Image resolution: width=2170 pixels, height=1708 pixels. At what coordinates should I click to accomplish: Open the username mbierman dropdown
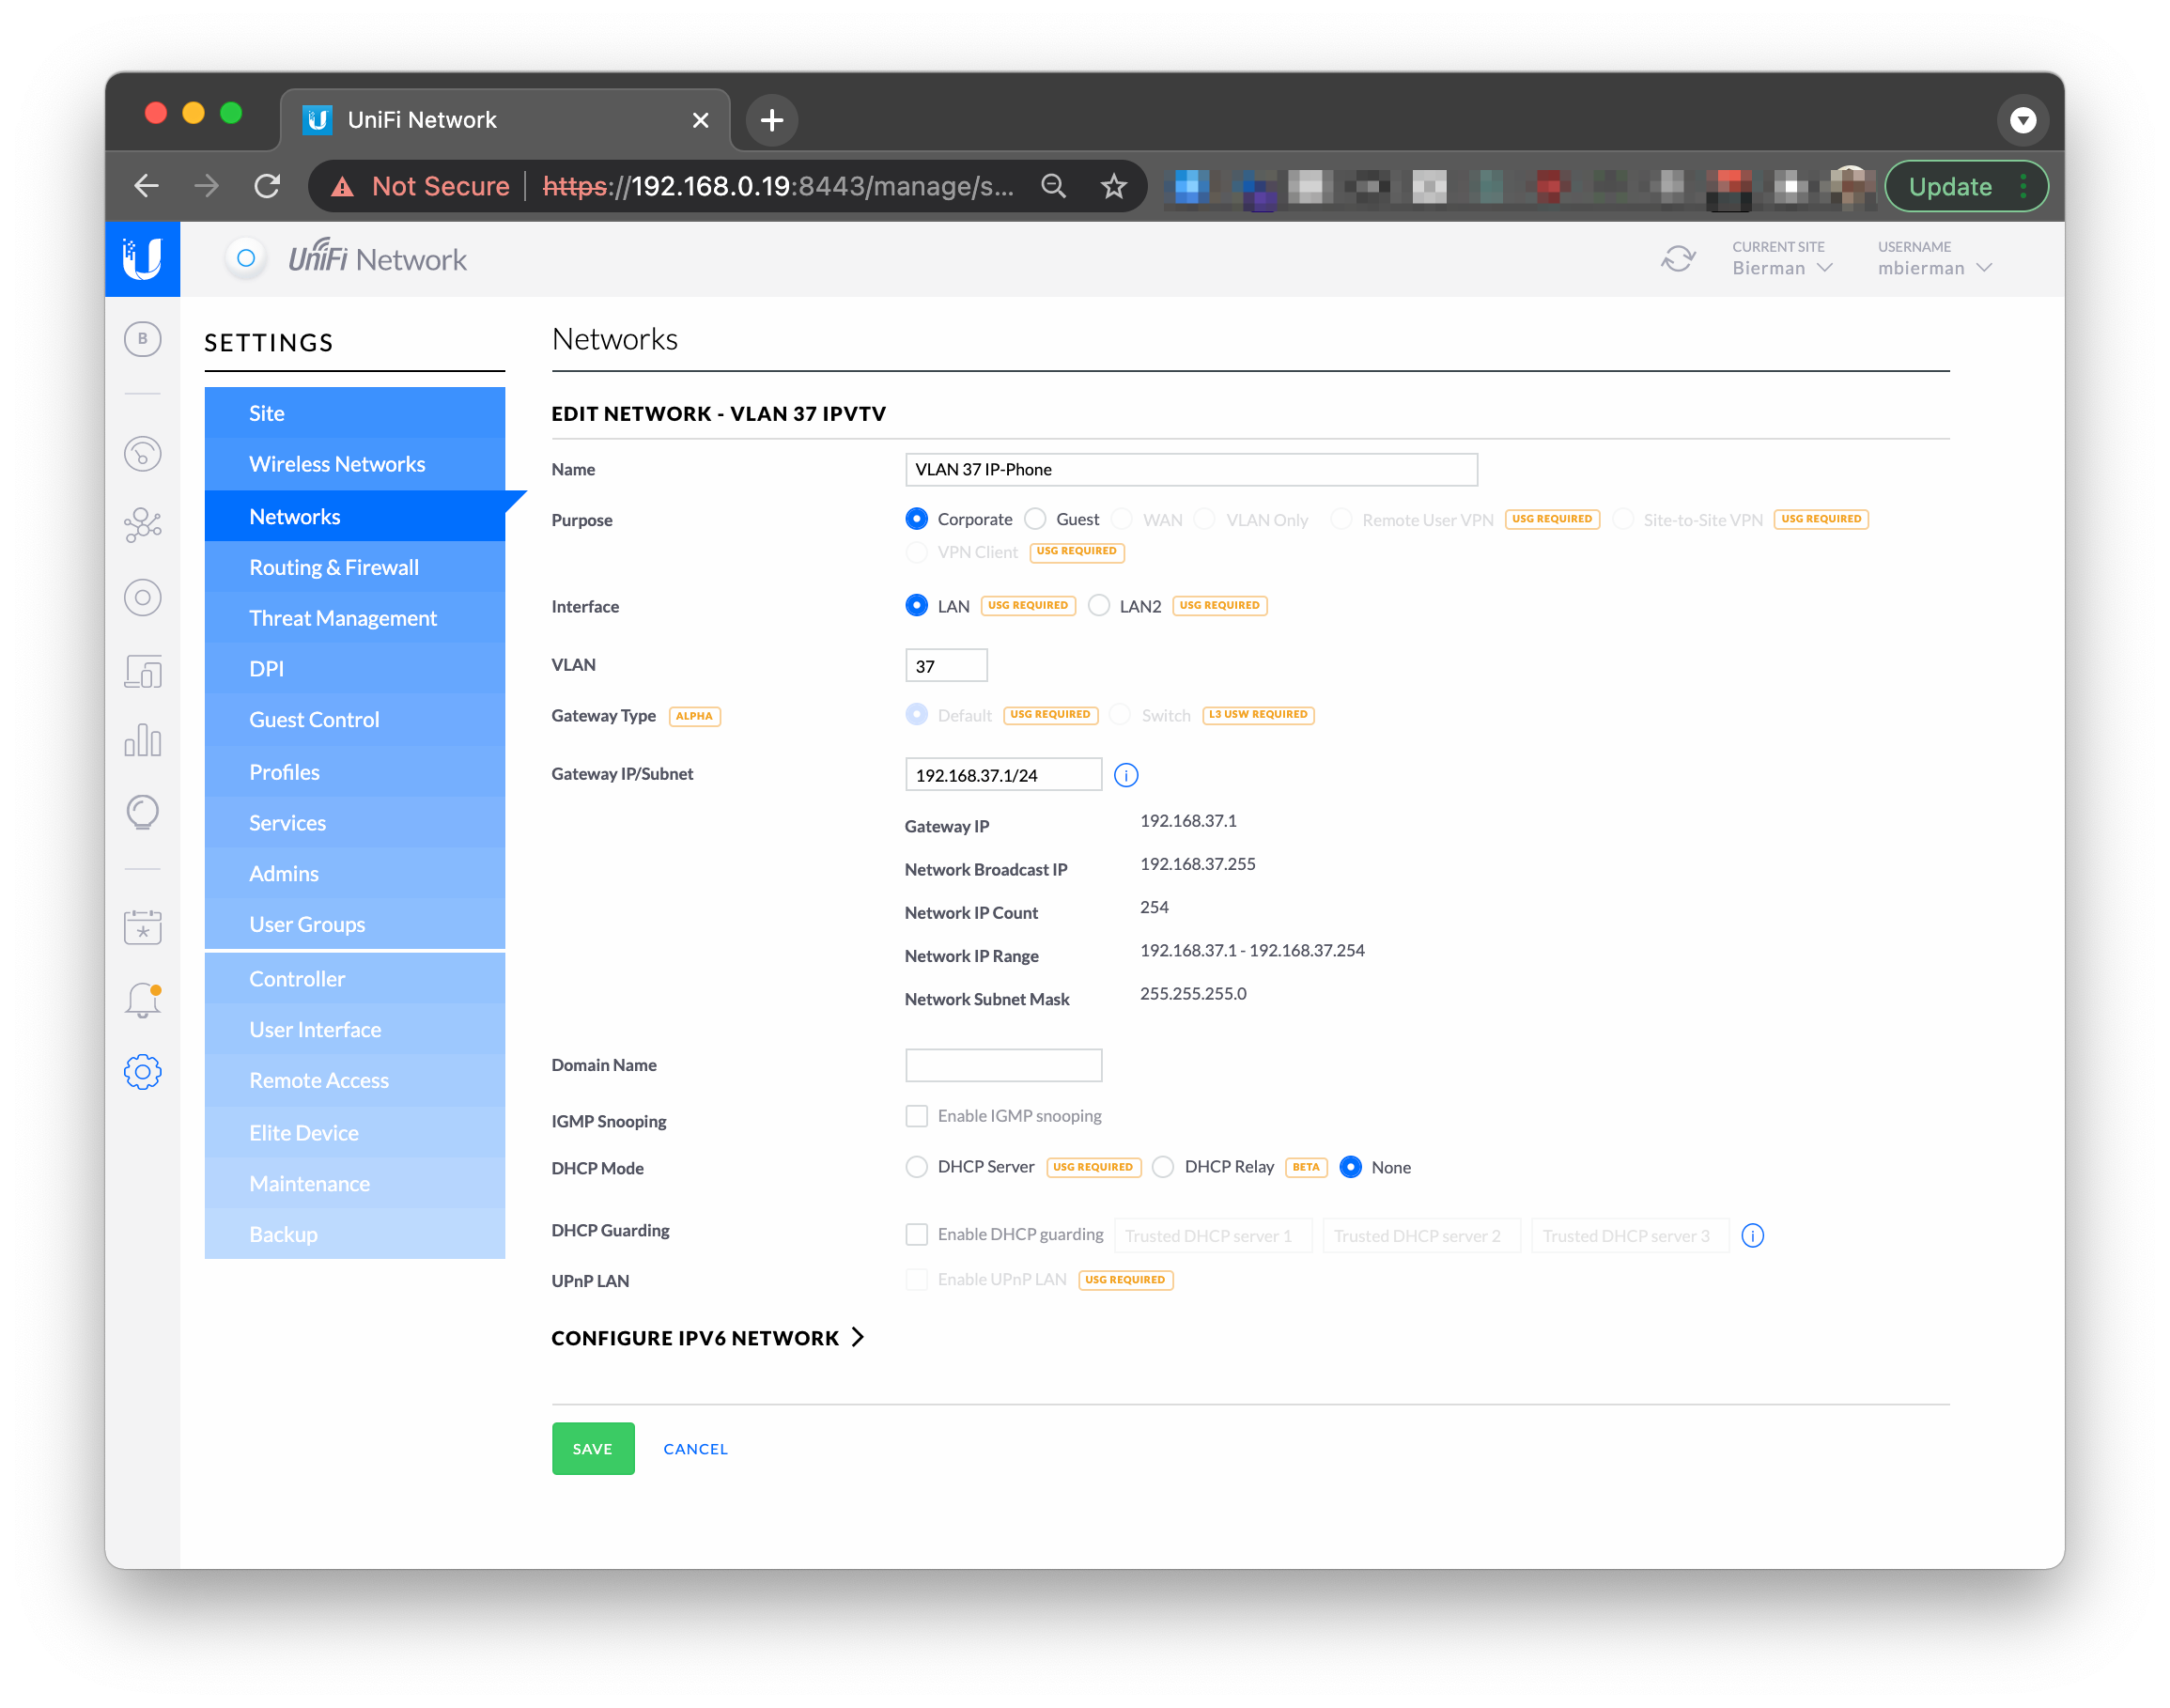pos(1934,268)
